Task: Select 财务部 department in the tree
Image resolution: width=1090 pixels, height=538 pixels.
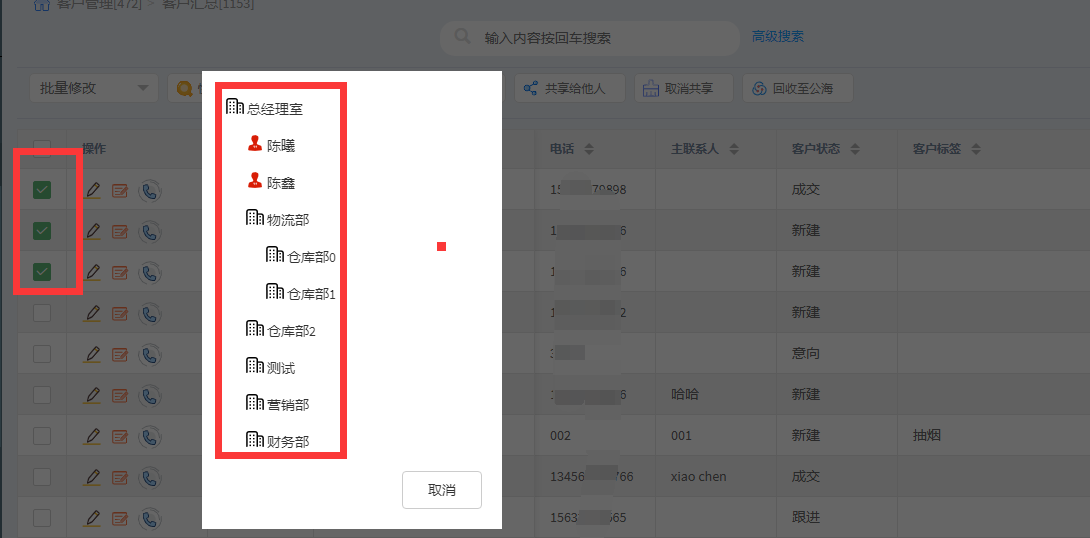Action: pos(277,441)
